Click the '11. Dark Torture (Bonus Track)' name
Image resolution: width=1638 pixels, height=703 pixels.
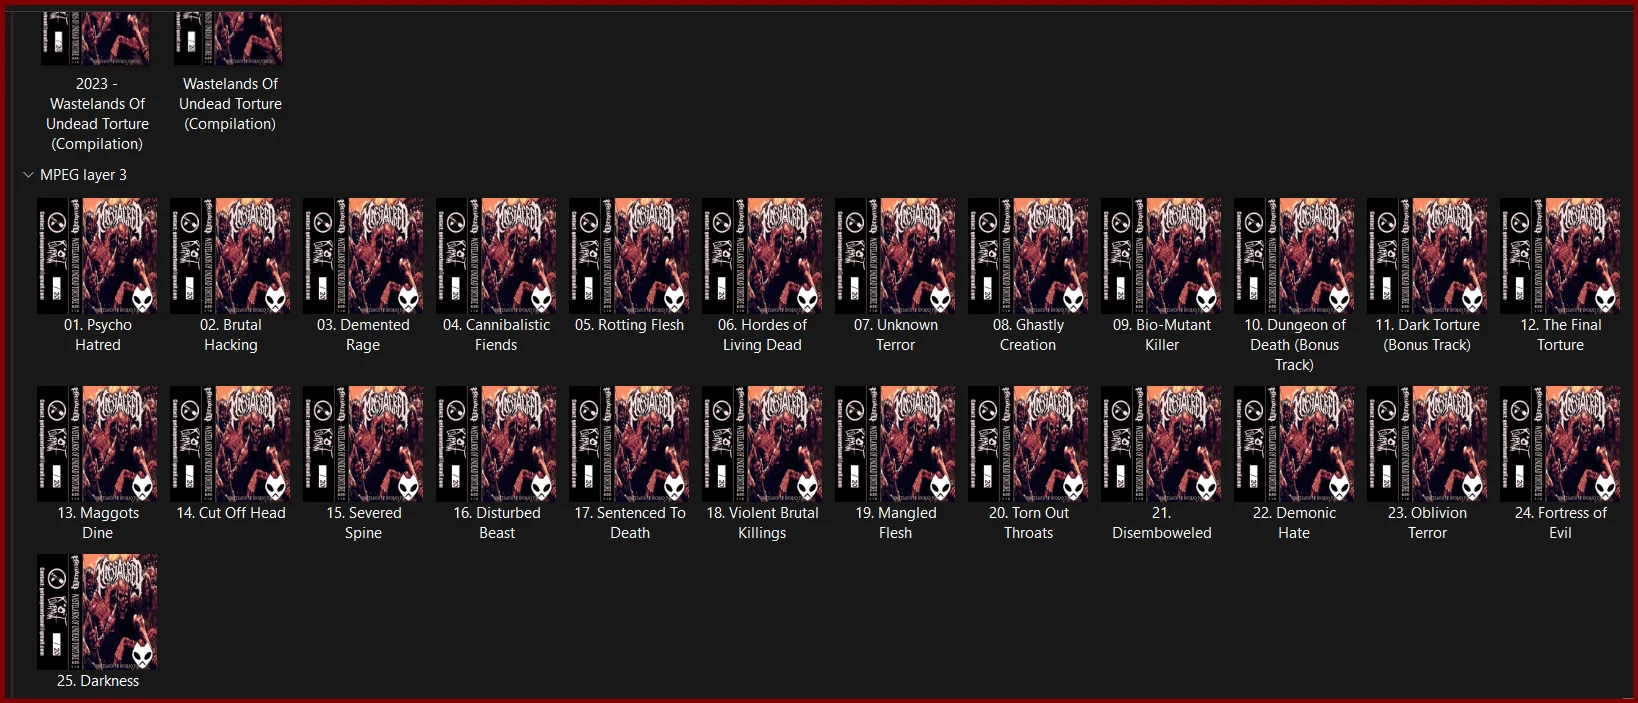click(1427, 335)
